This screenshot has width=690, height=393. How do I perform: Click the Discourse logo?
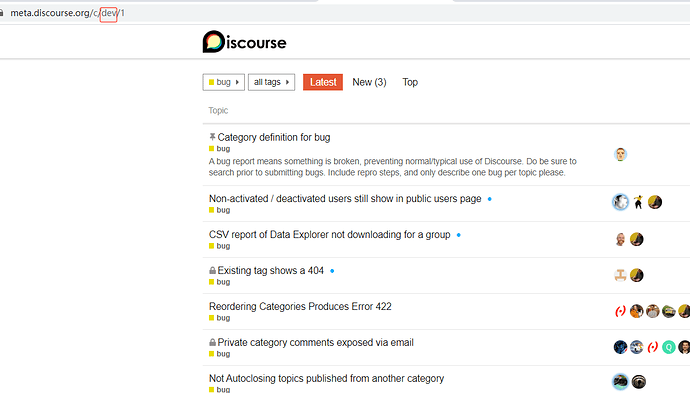click(x=244, y=42)
